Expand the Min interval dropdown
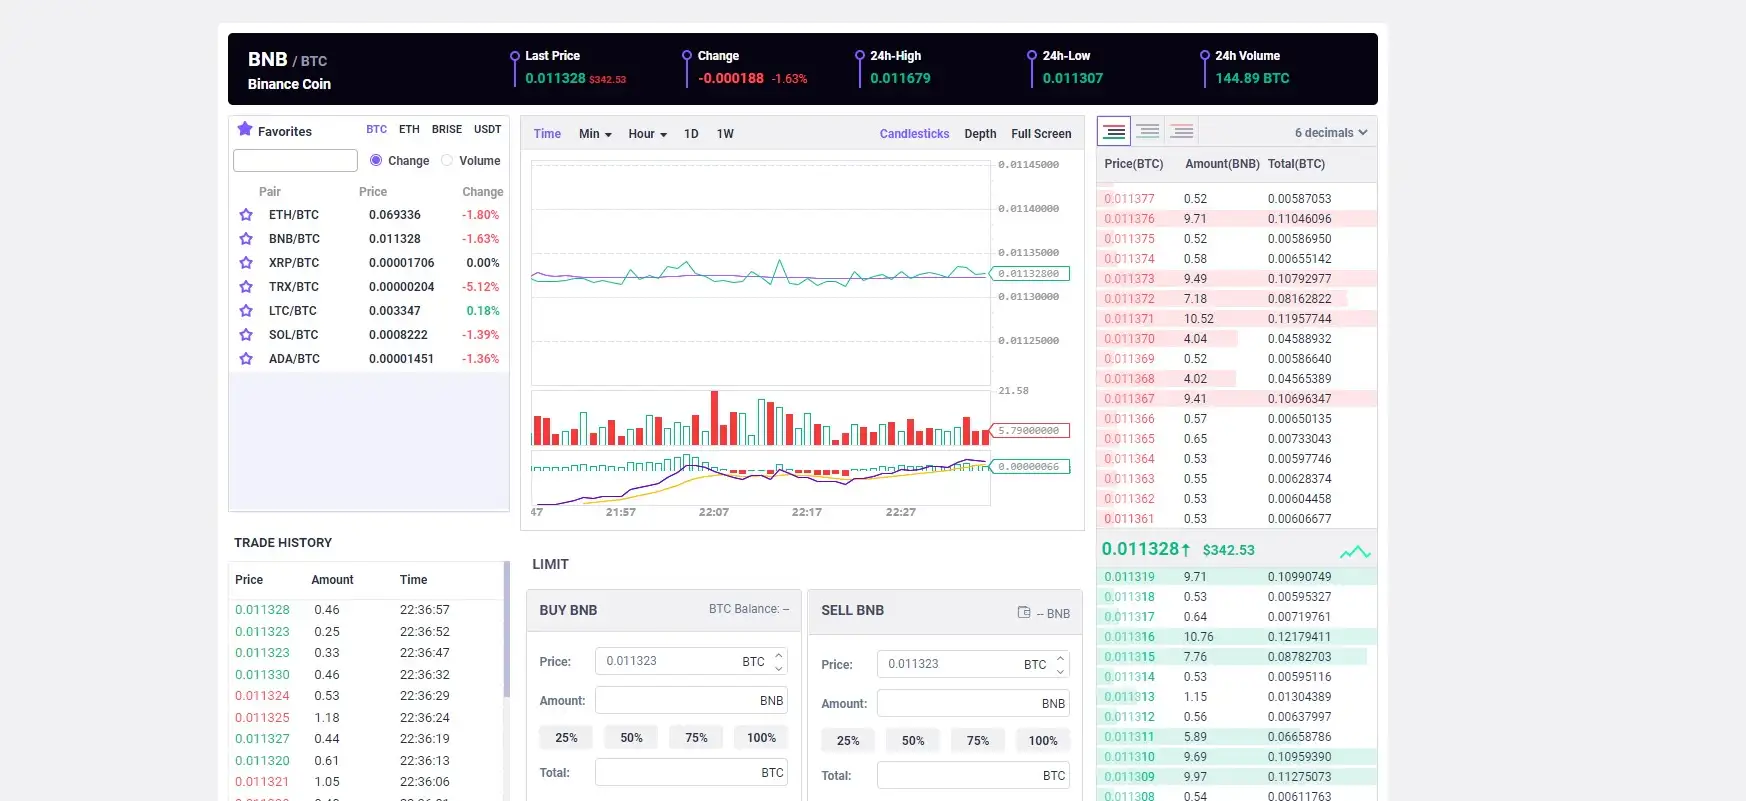 click(x=595, y=134)
